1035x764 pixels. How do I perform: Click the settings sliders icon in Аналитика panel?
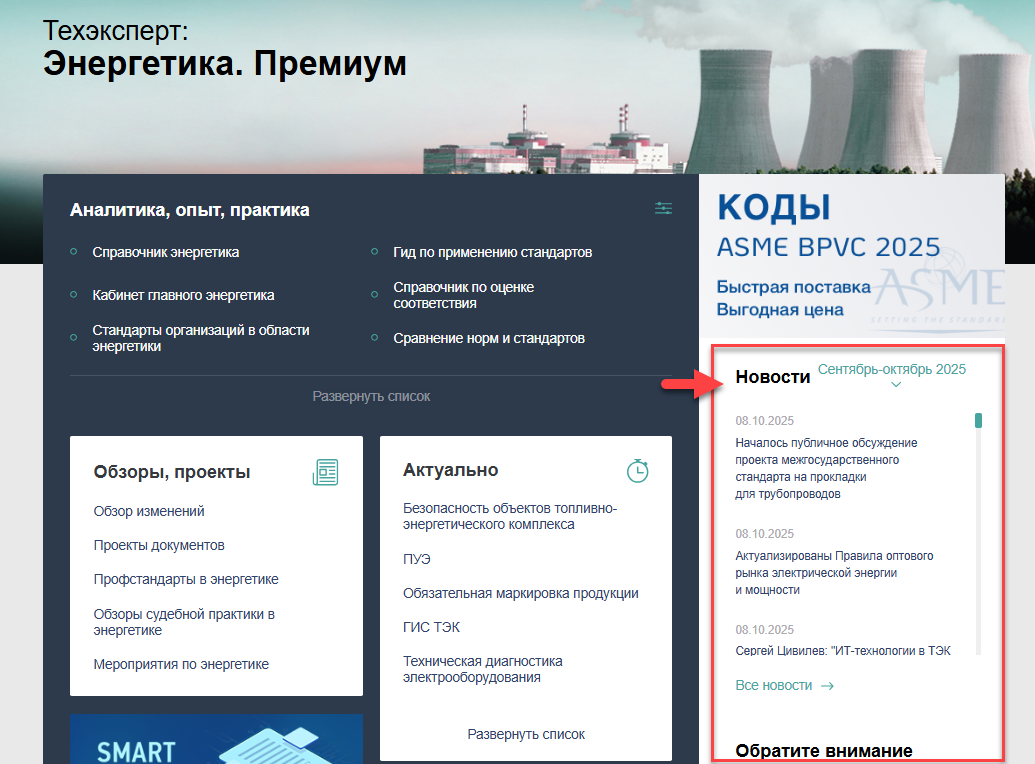pos(663,209)
